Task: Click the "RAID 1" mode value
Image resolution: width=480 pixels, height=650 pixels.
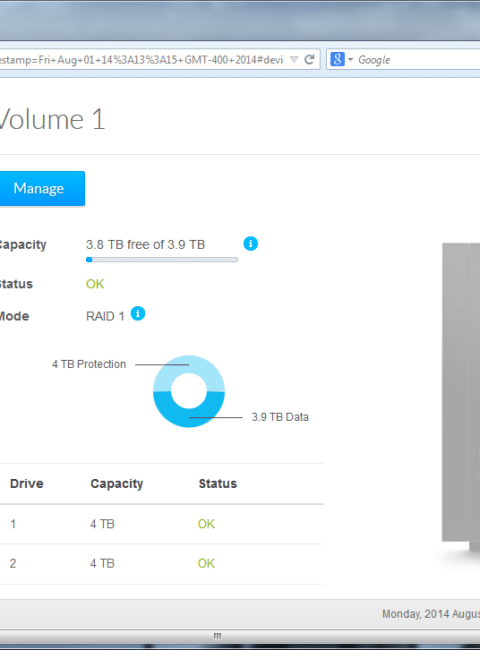Action: 105,316
